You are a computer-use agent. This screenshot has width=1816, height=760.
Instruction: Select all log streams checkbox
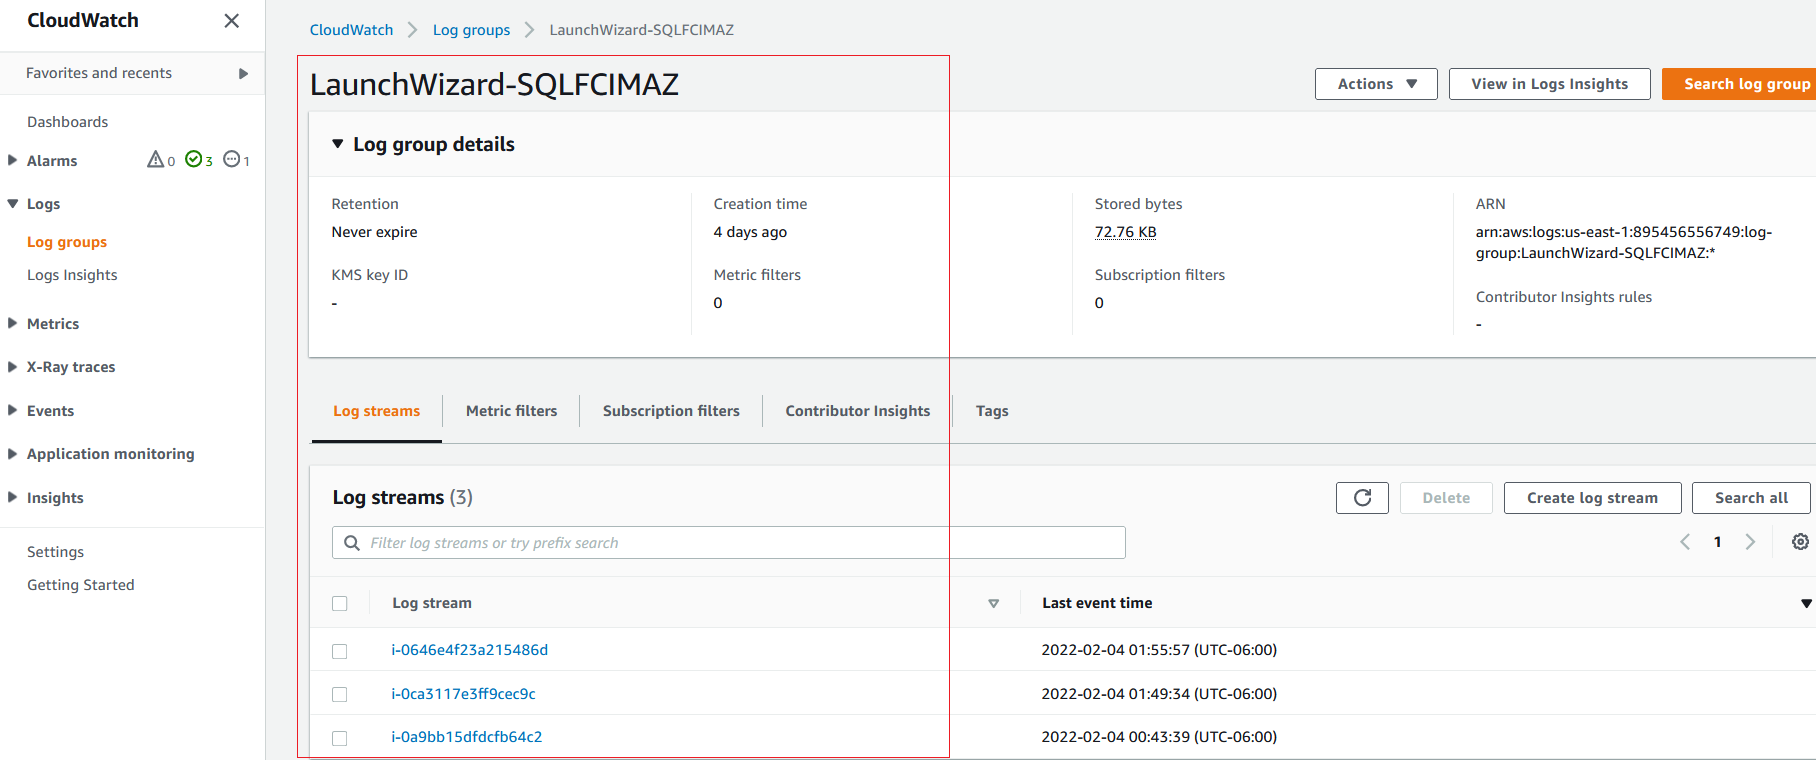point(340,603)
